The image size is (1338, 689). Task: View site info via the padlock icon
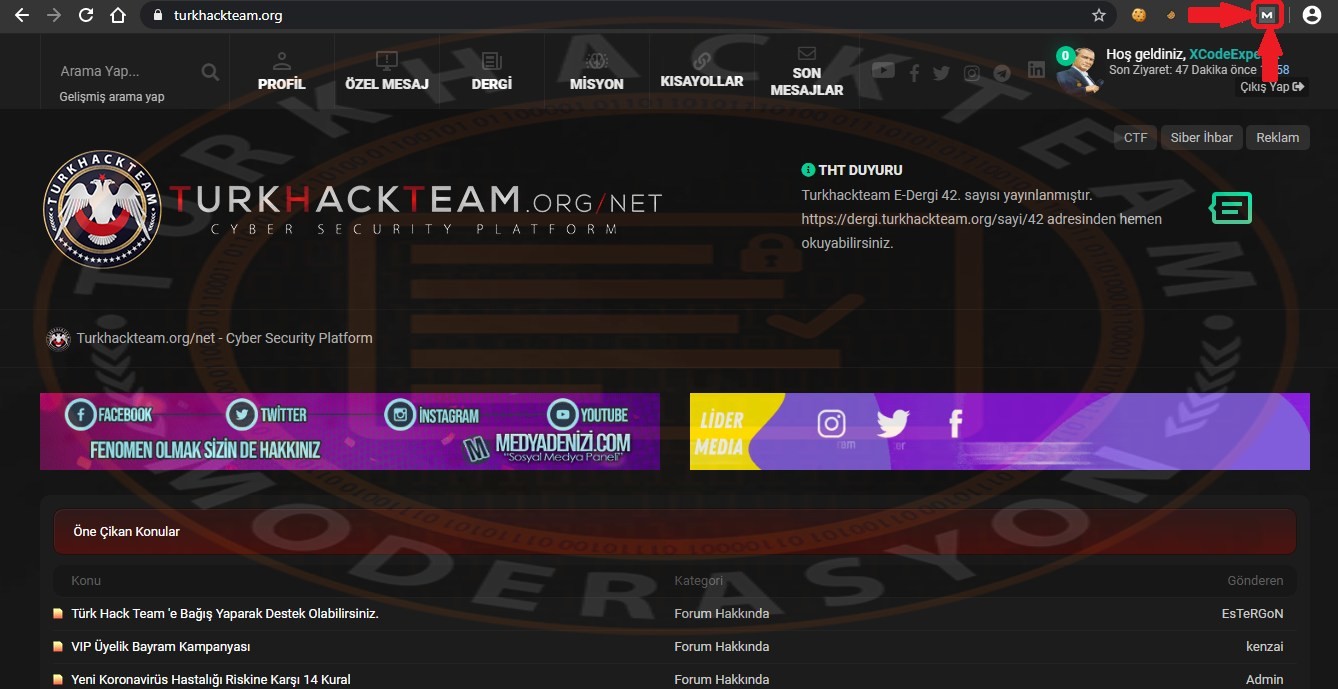[158, 15]
